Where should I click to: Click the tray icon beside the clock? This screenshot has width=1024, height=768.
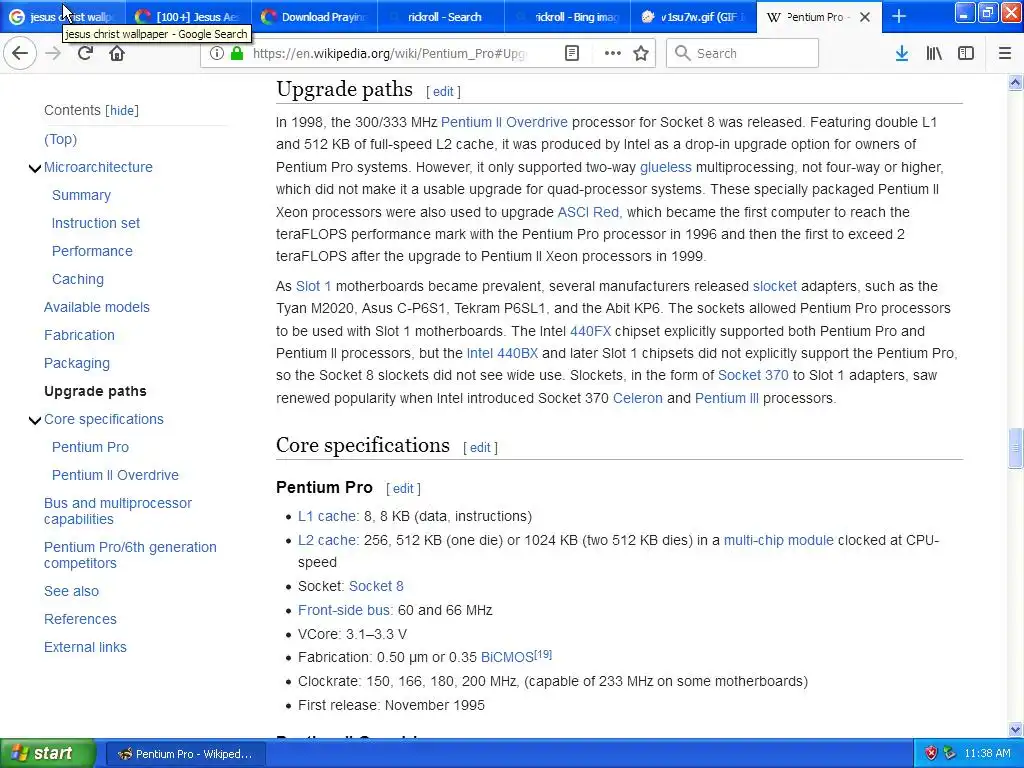coord(950,754)
